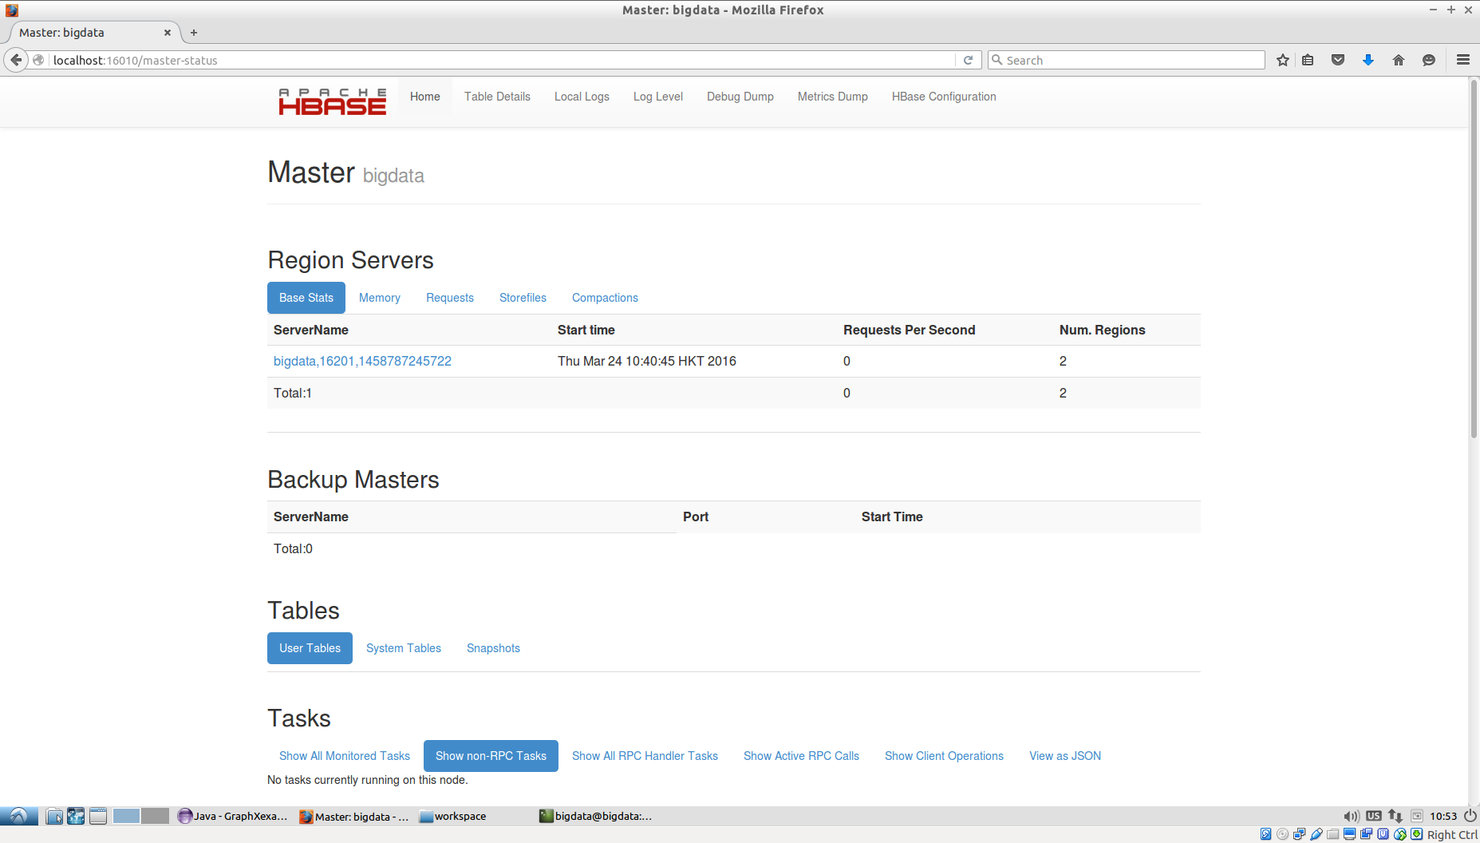Go to the Debug Dump page

[x=740, y=96]
